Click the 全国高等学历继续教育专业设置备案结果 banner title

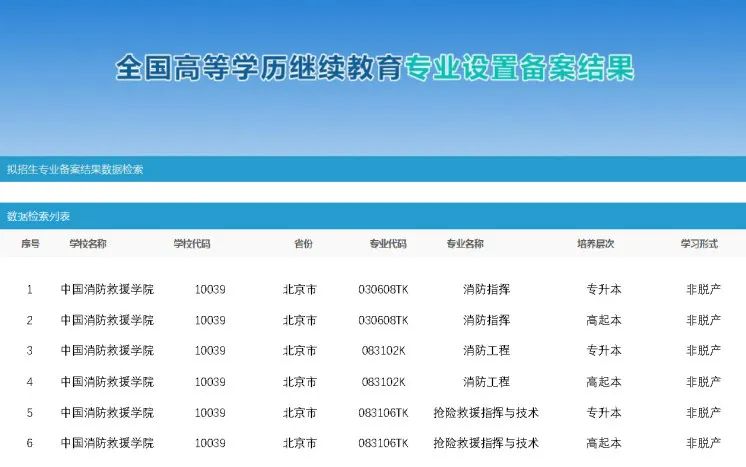375,68
